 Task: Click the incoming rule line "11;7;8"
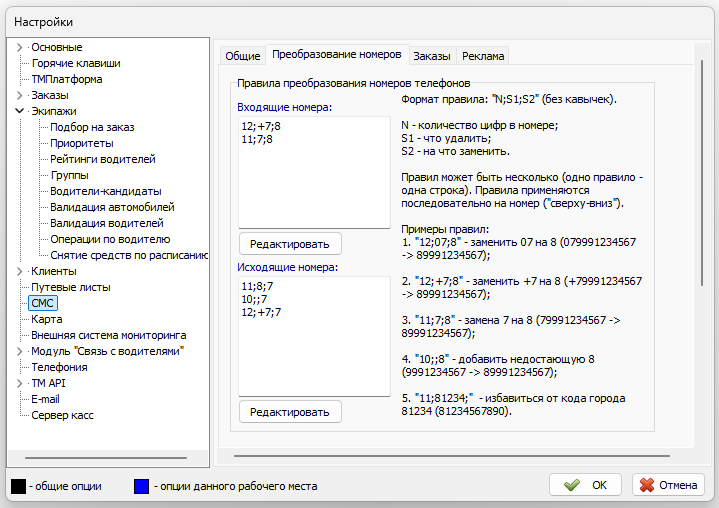point(257,139)
